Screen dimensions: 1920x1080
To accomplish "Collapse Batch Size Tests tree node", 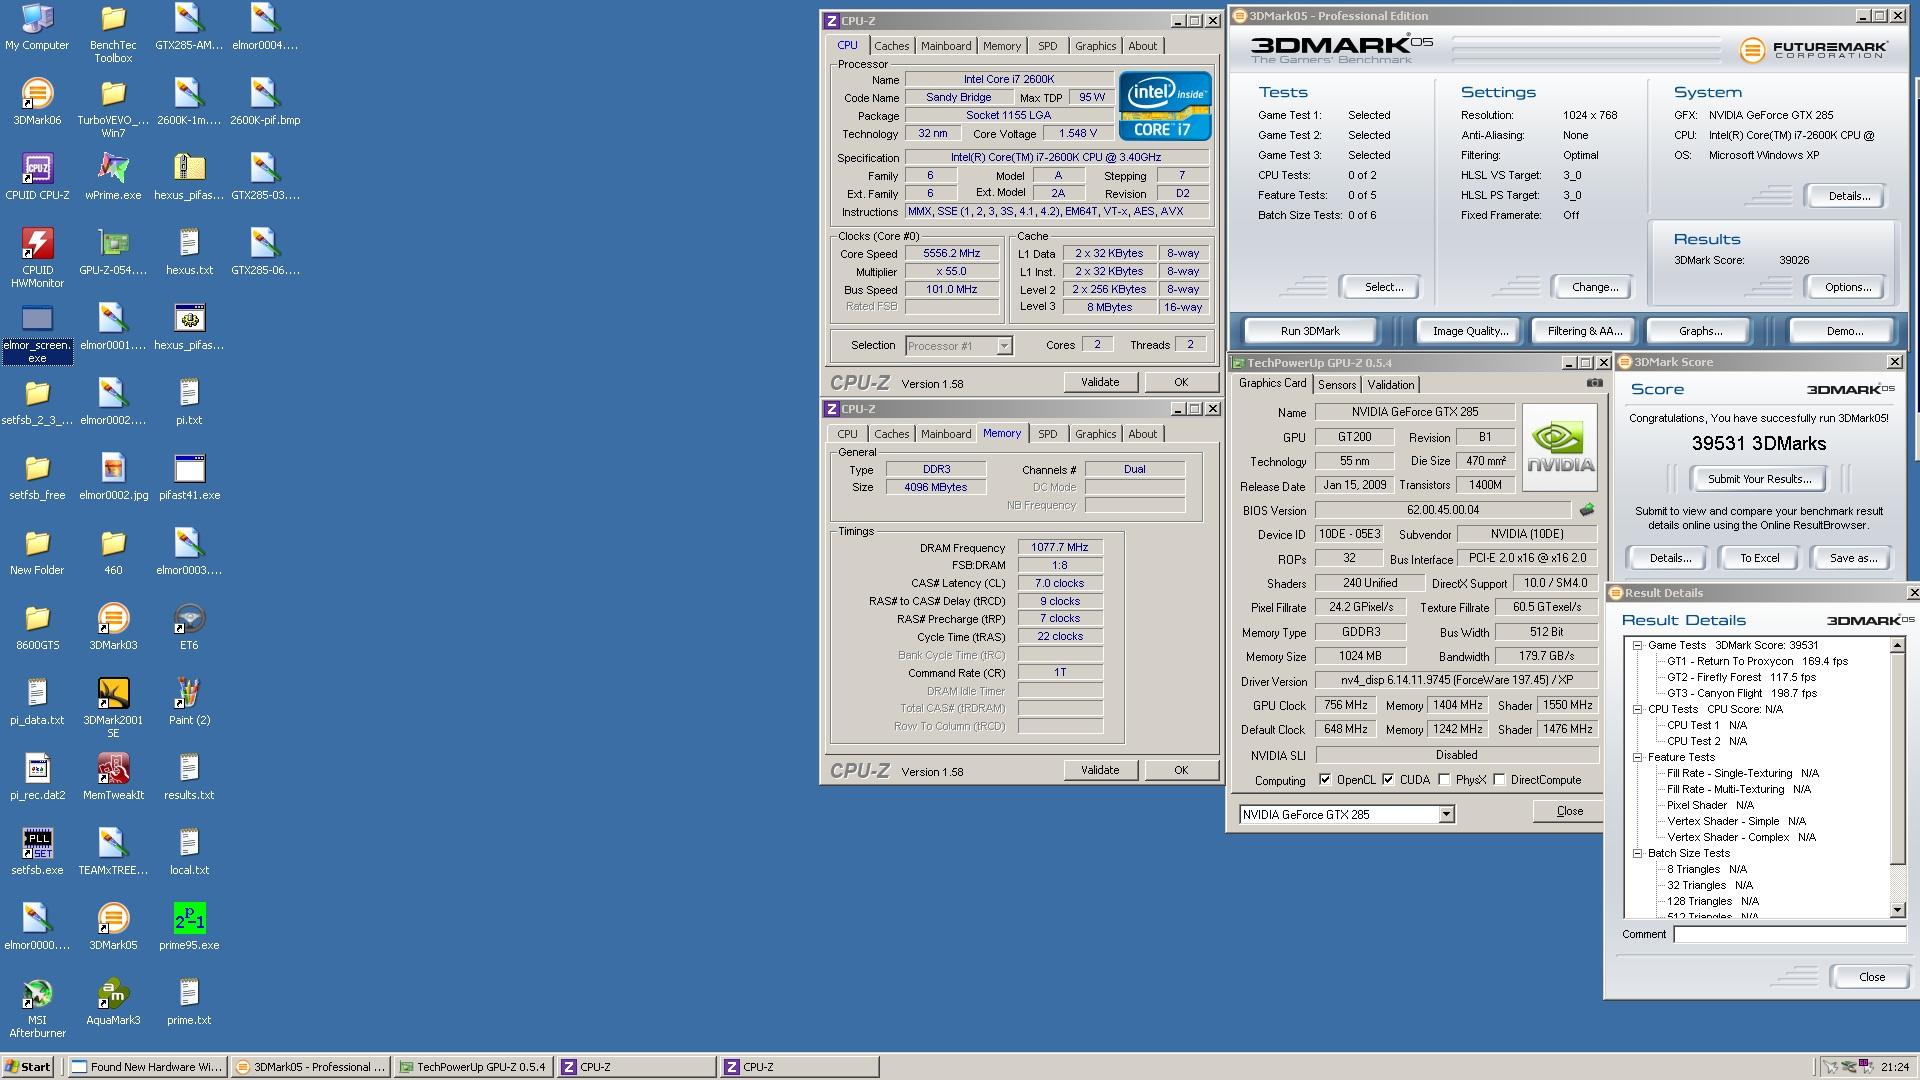I will (x=1638, y=853).
